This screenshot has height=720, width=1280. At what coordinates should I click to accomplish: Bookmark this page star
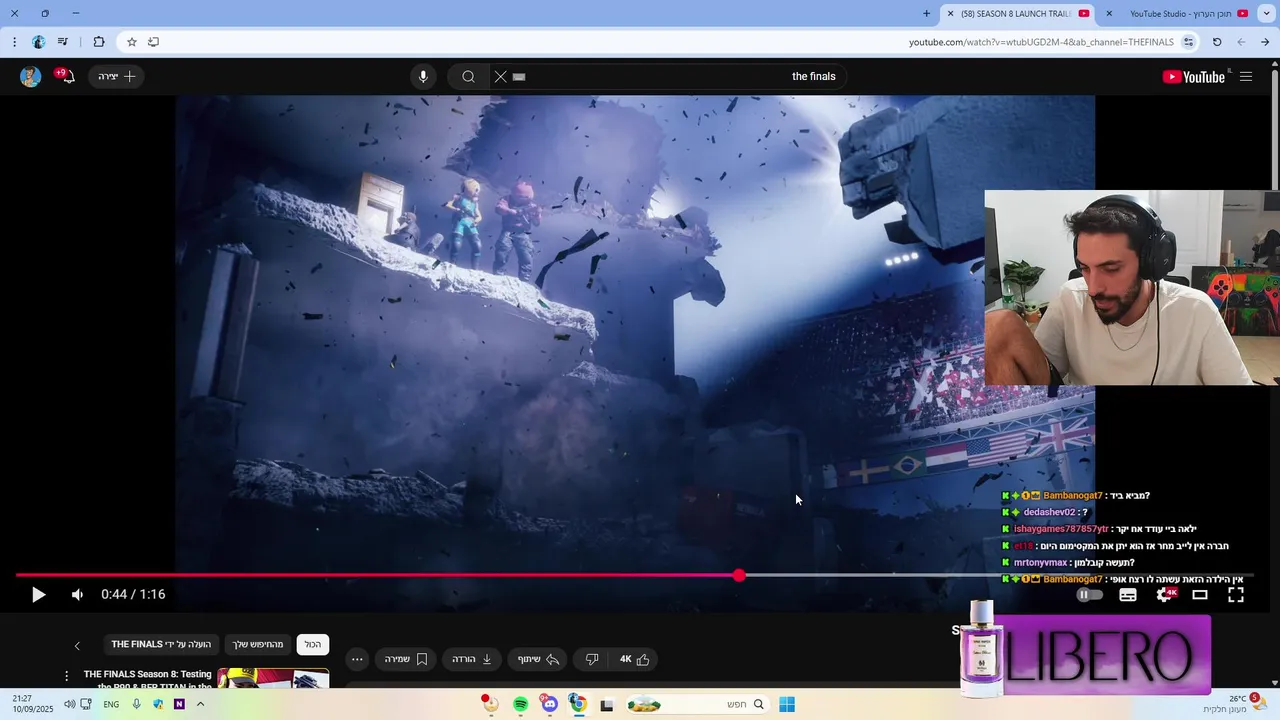[x=132, y=42]
